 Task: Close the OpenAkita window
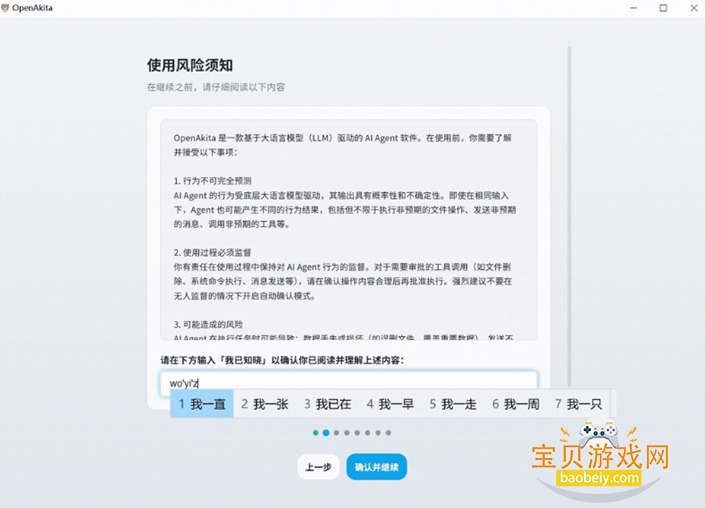(690, 8)
